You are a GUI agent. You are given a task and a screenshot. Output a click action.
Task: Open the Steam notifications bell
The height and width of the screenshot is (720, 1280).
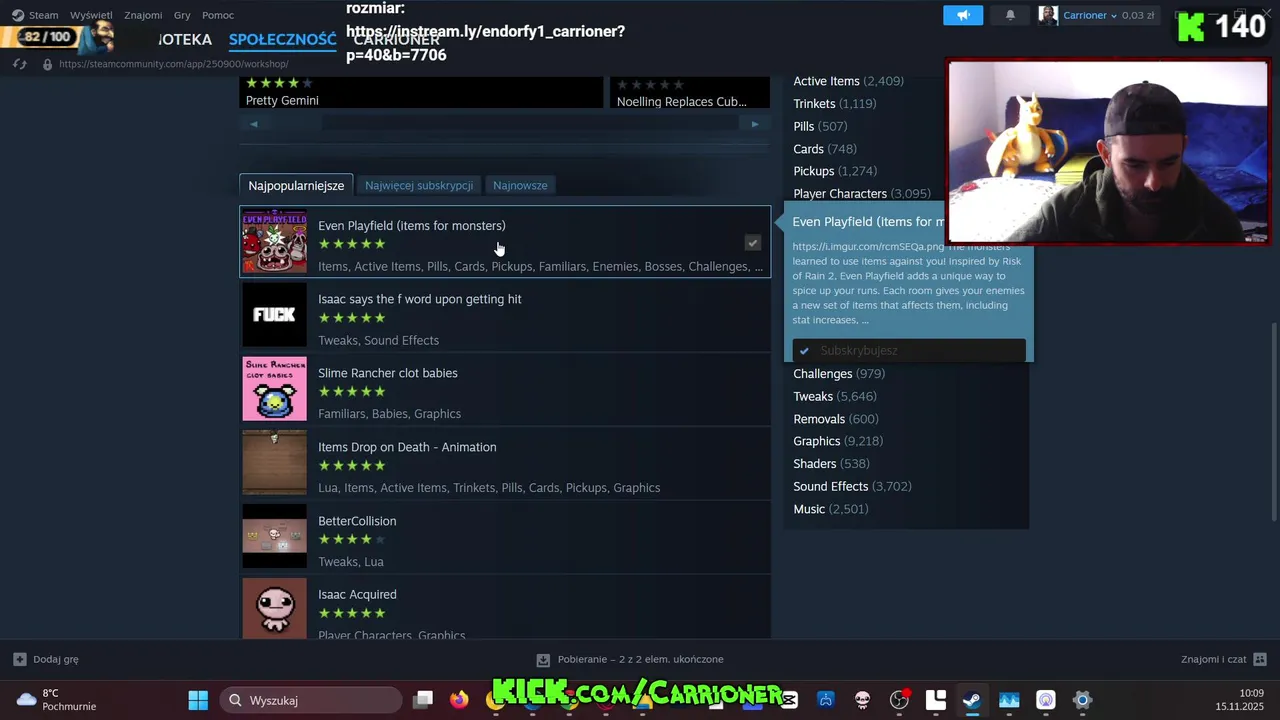1010,15
